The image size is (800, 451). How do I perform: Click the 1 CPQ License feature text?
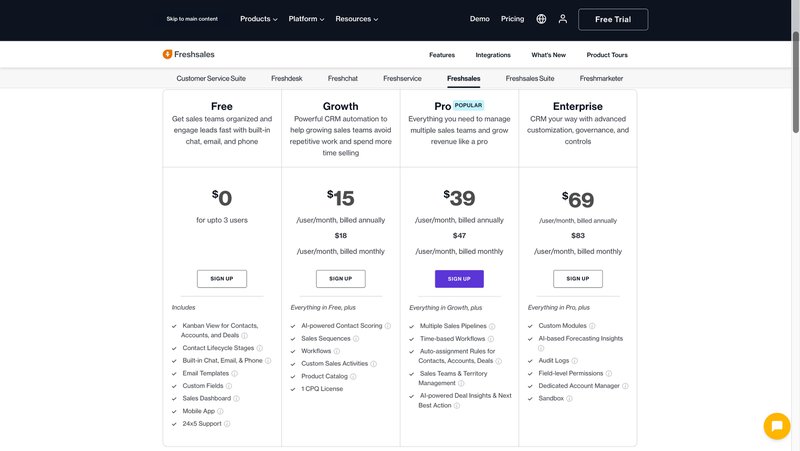(x=322, y=389)
